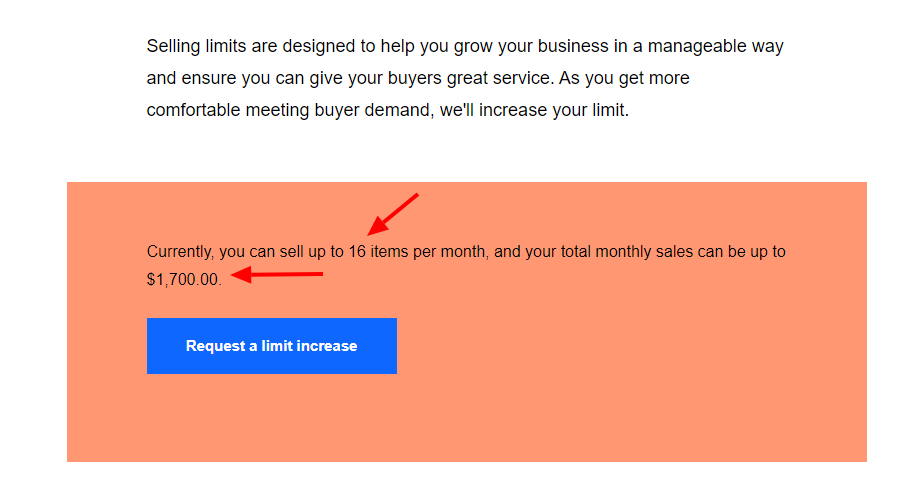924x498 pixels.
Task: Click the number 16 in the limit sentence
Action: click(357, 252)
